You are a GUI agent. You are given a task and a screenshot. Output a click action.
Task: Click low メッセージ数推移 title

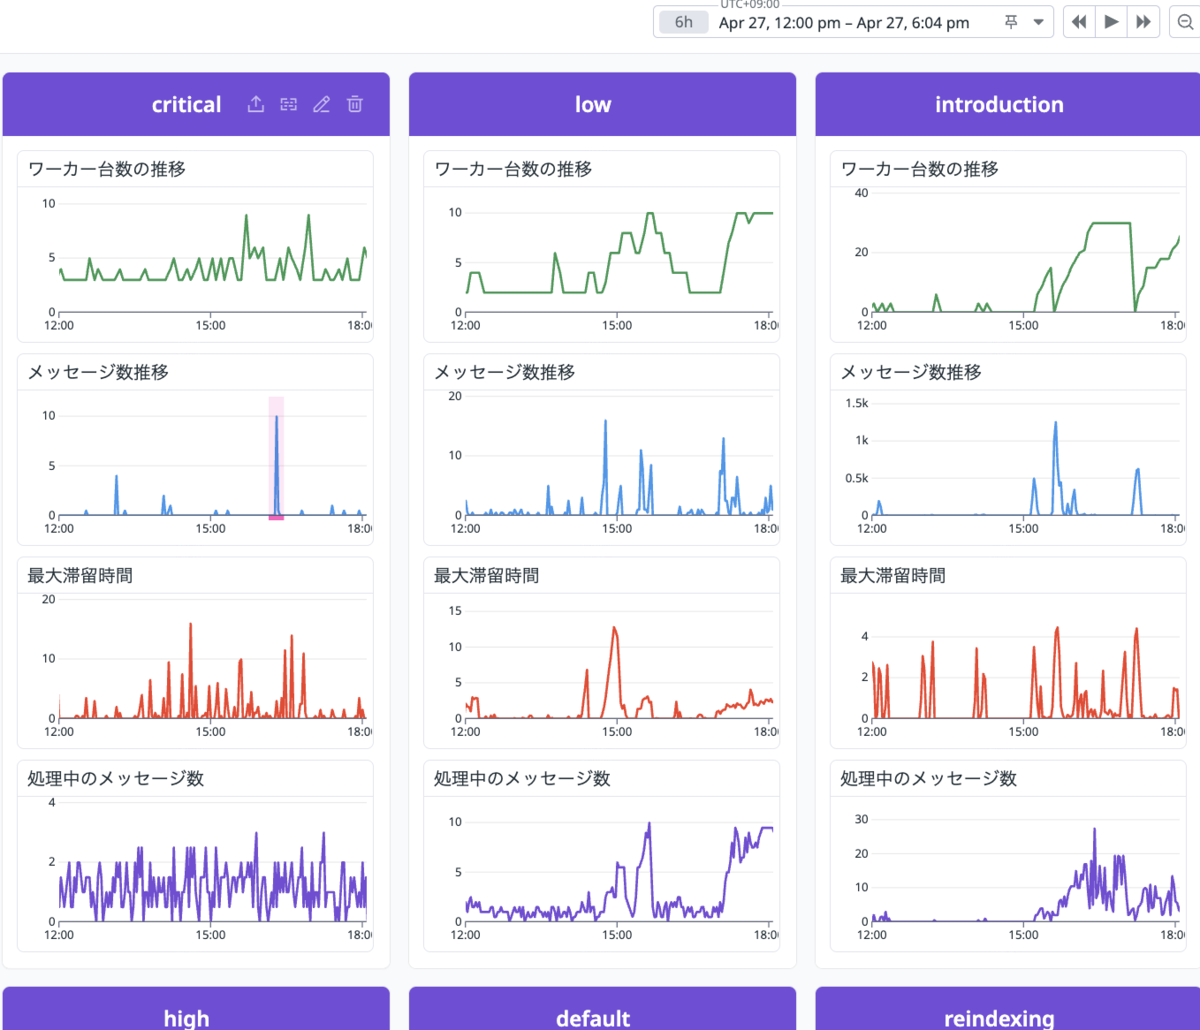click(504, 372)
